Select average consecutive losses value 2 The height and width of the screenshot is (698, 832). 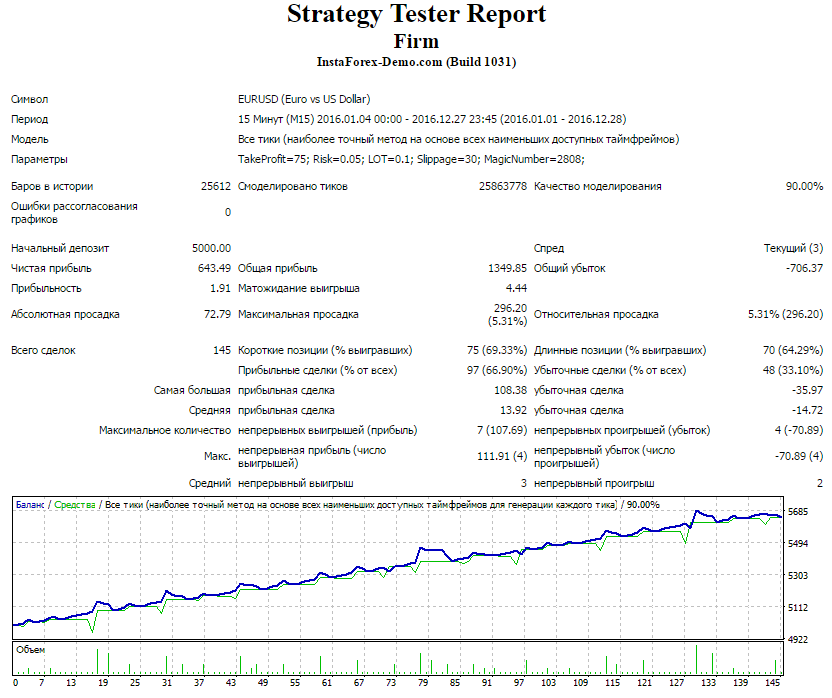pos(820,484)
